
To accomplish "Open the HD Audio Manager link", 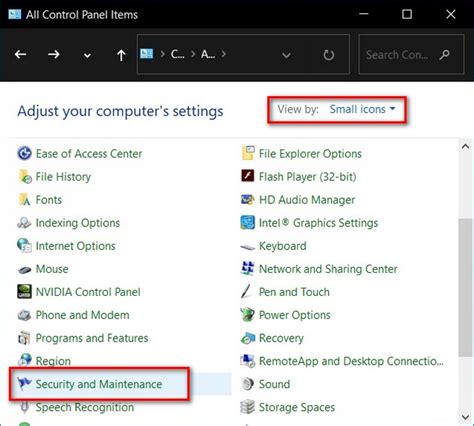I will click(x=307, y=200).
